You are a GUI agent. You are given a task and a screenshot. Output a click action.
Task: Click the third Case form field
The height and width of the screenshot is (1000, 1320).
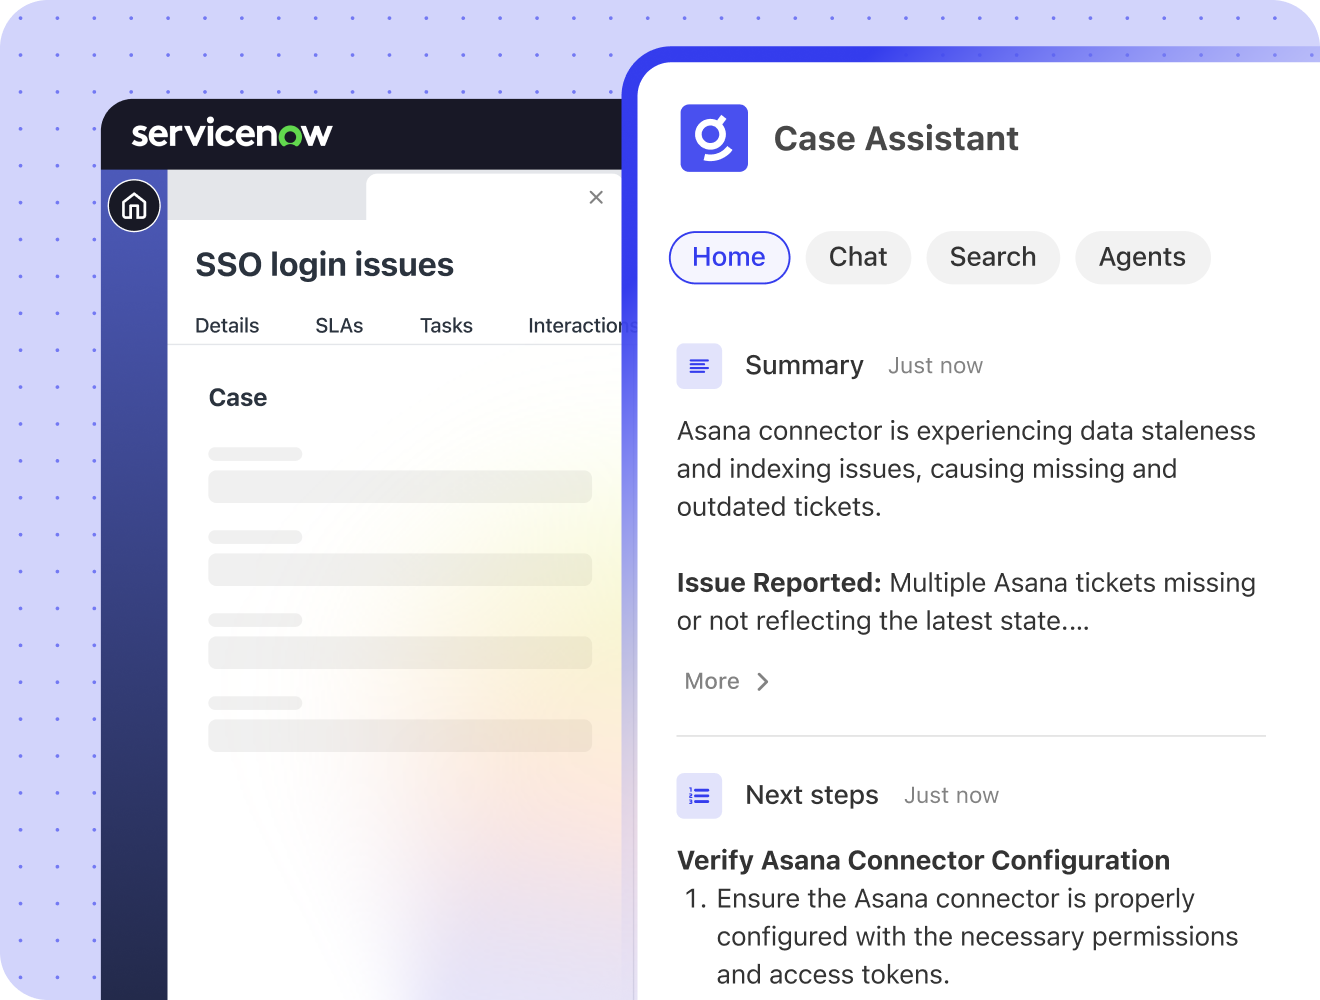tap(400, 653)
